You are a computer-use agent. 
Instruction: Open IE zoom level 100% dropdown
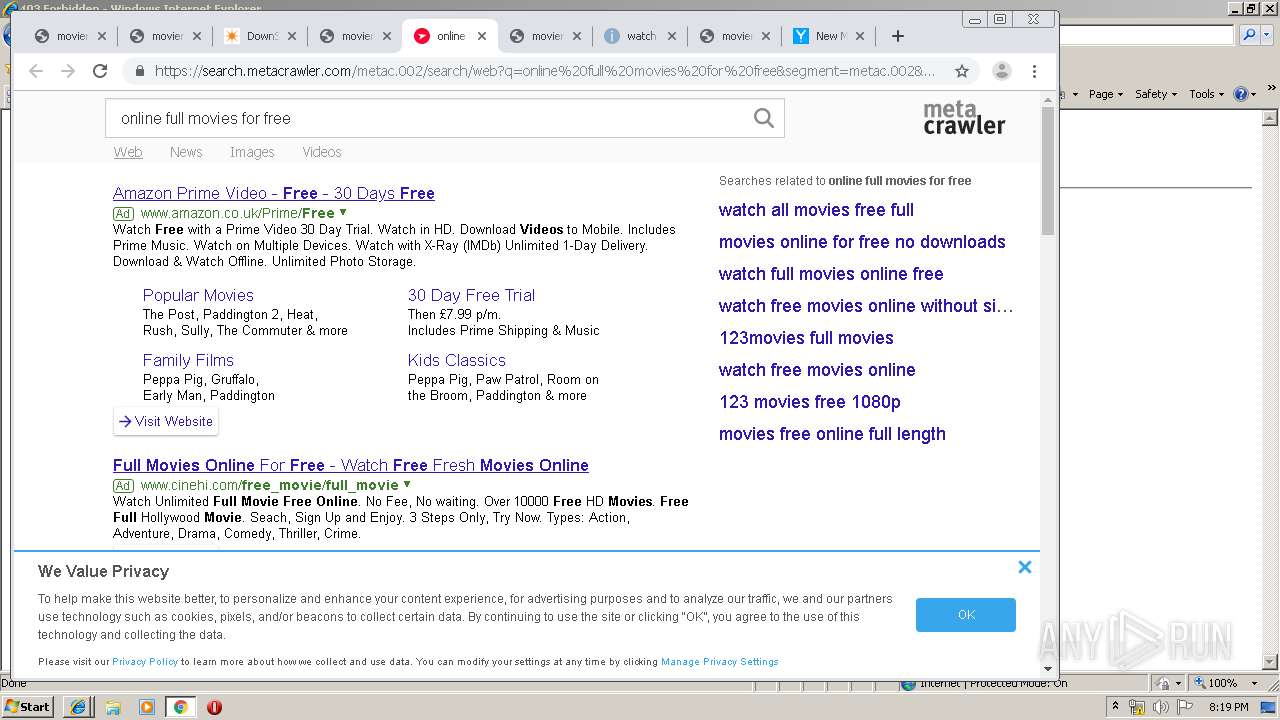pyautogui.click(x=1254, y=683)
